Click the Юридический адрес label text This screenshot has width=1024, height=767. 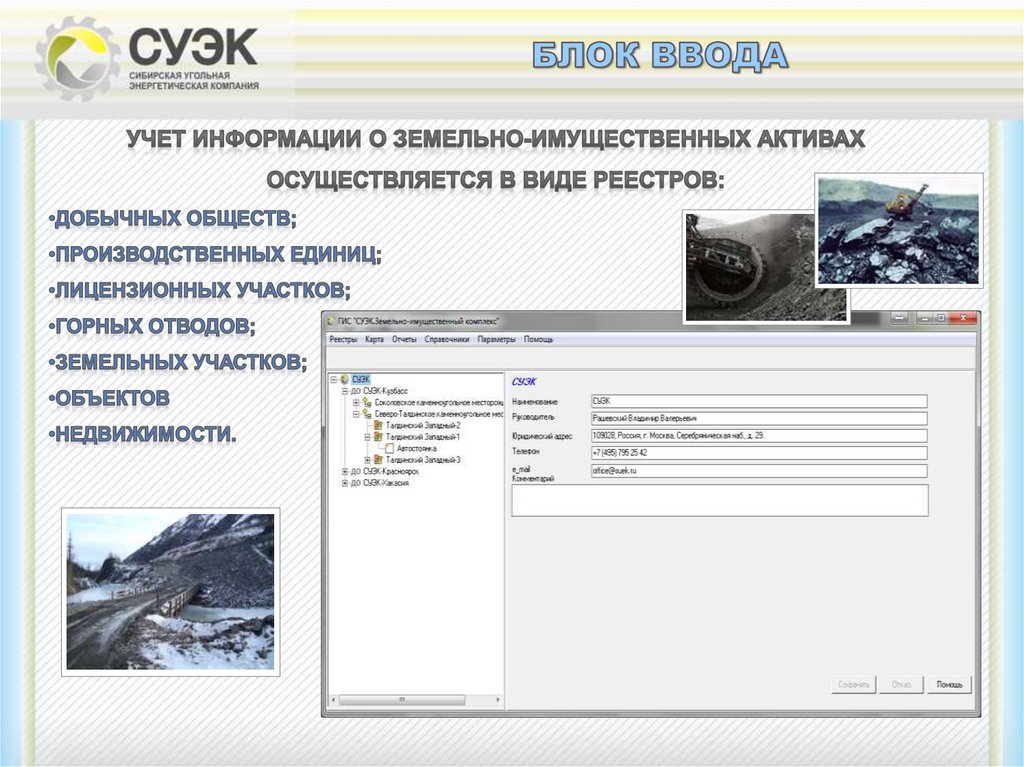click(542, 436)
